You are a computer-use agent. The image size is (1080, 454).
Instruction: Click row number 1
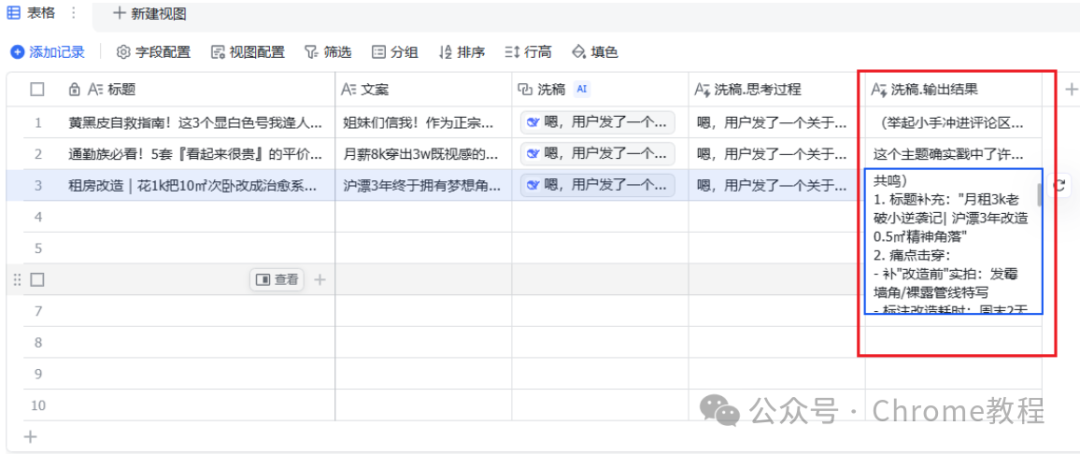pos(38,123)
